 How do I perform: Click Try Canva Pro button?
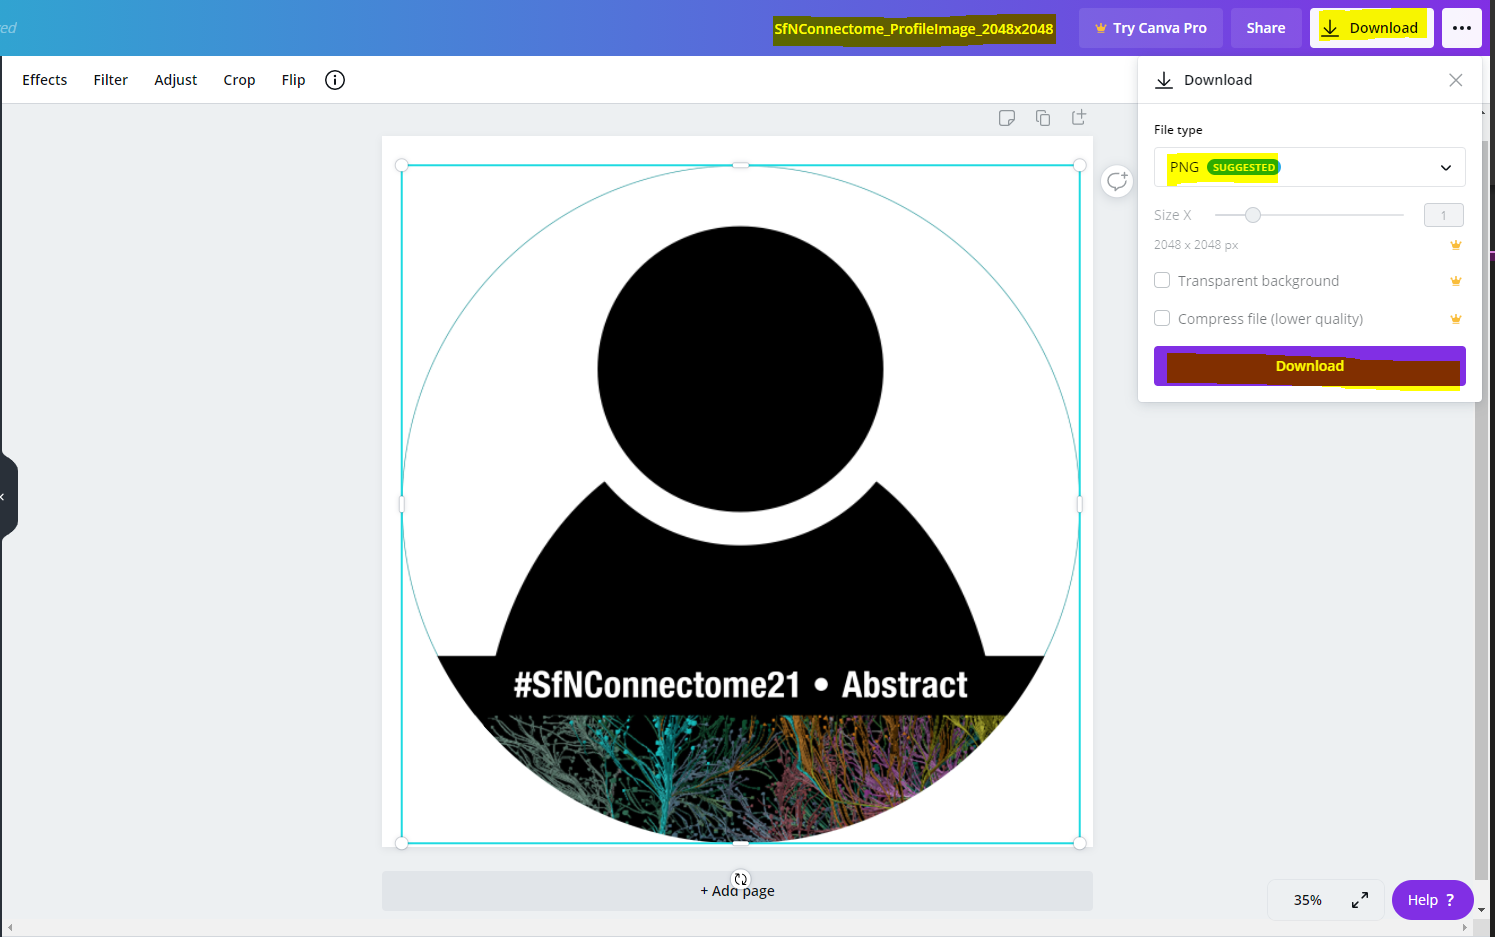[x=1151, y=28]
